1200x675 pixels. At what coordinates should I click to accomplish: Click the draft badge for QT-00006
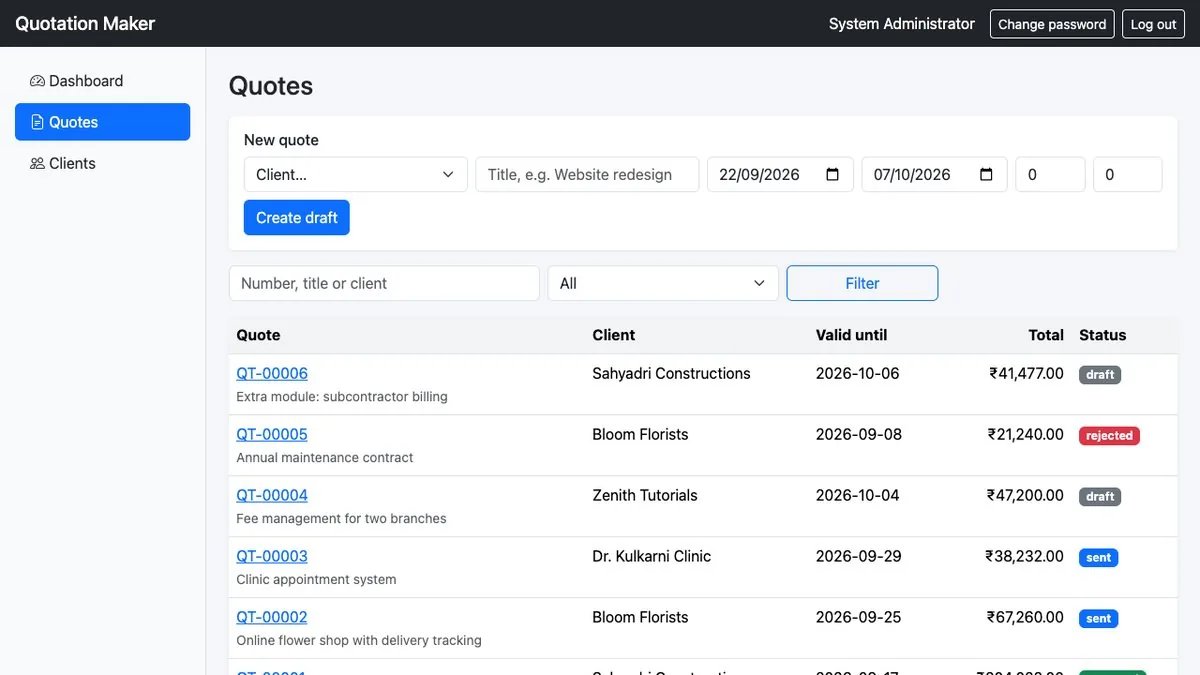click(x=1100, y=375)
